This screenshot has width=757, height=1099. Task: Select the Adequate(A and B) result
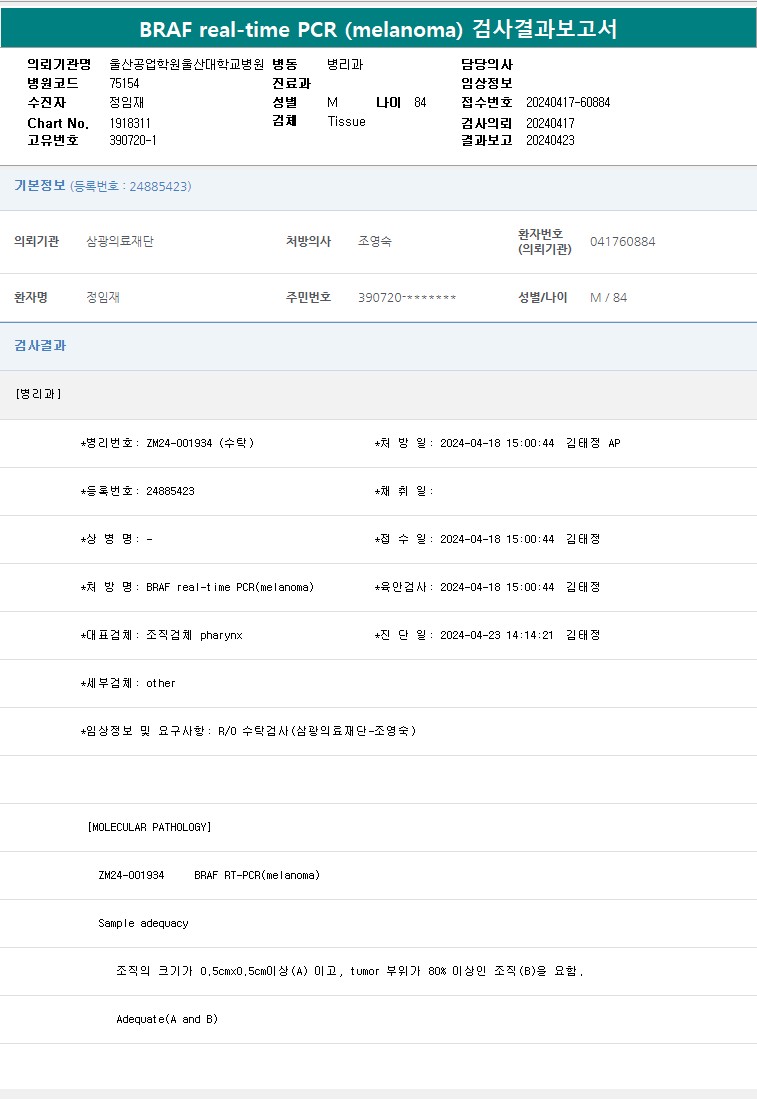(167, 1019)
